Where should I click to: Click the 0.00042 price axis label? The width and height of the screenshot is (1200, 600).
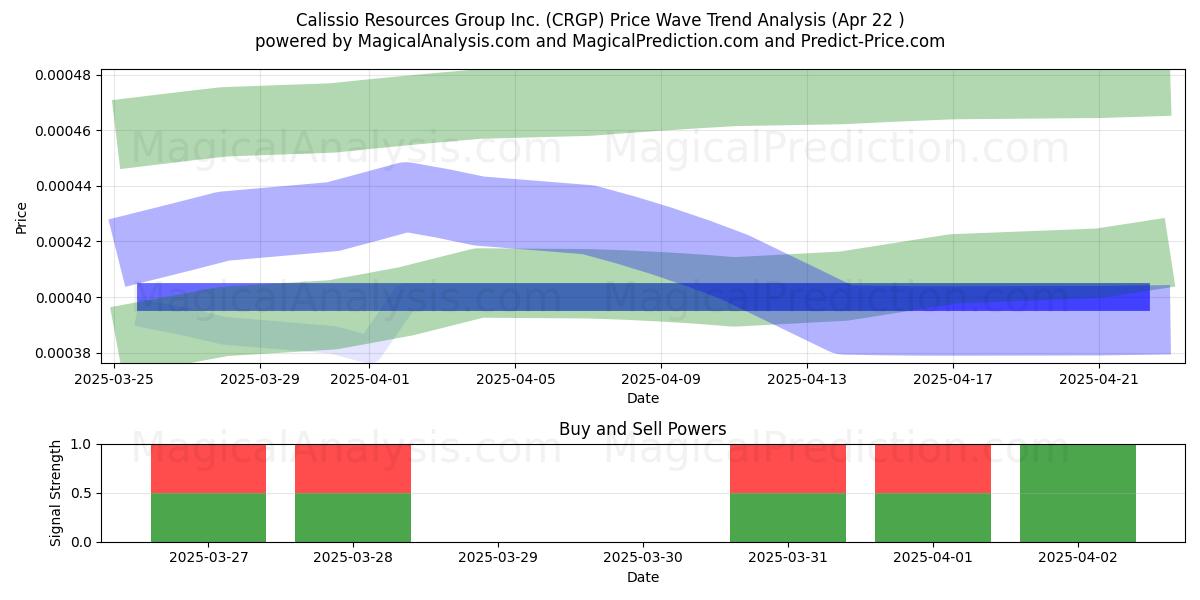coord(64,242)
